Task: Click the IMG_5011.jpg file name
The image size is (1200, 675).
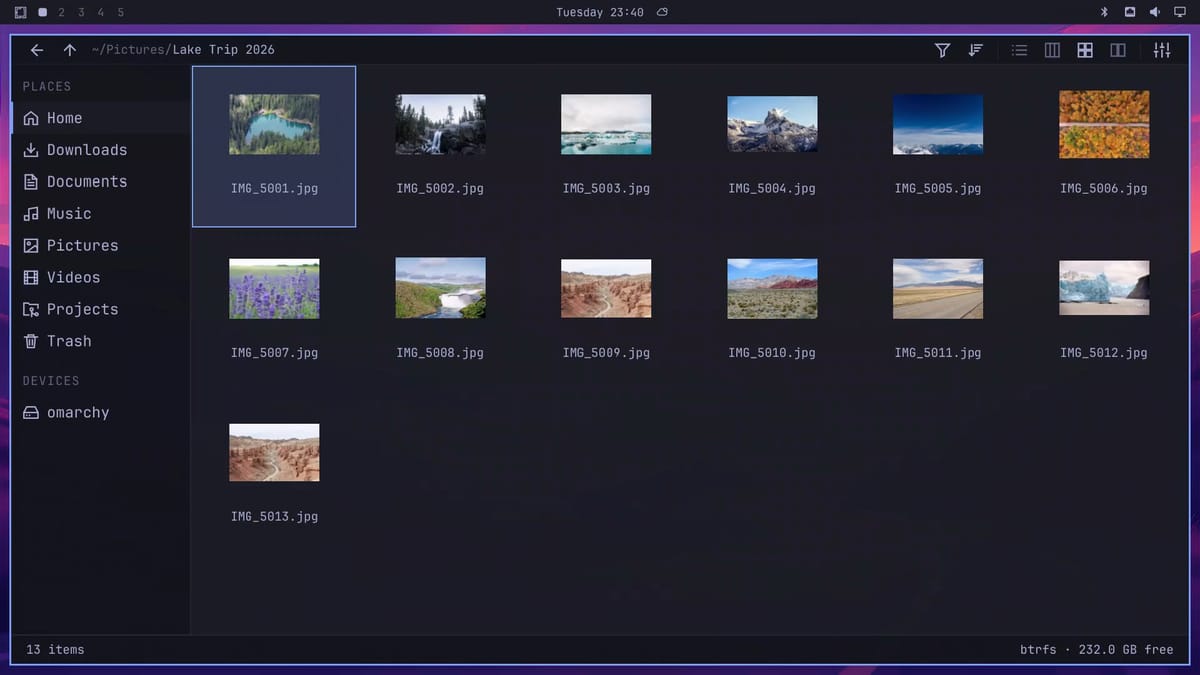Action: [x=938, y=353]
